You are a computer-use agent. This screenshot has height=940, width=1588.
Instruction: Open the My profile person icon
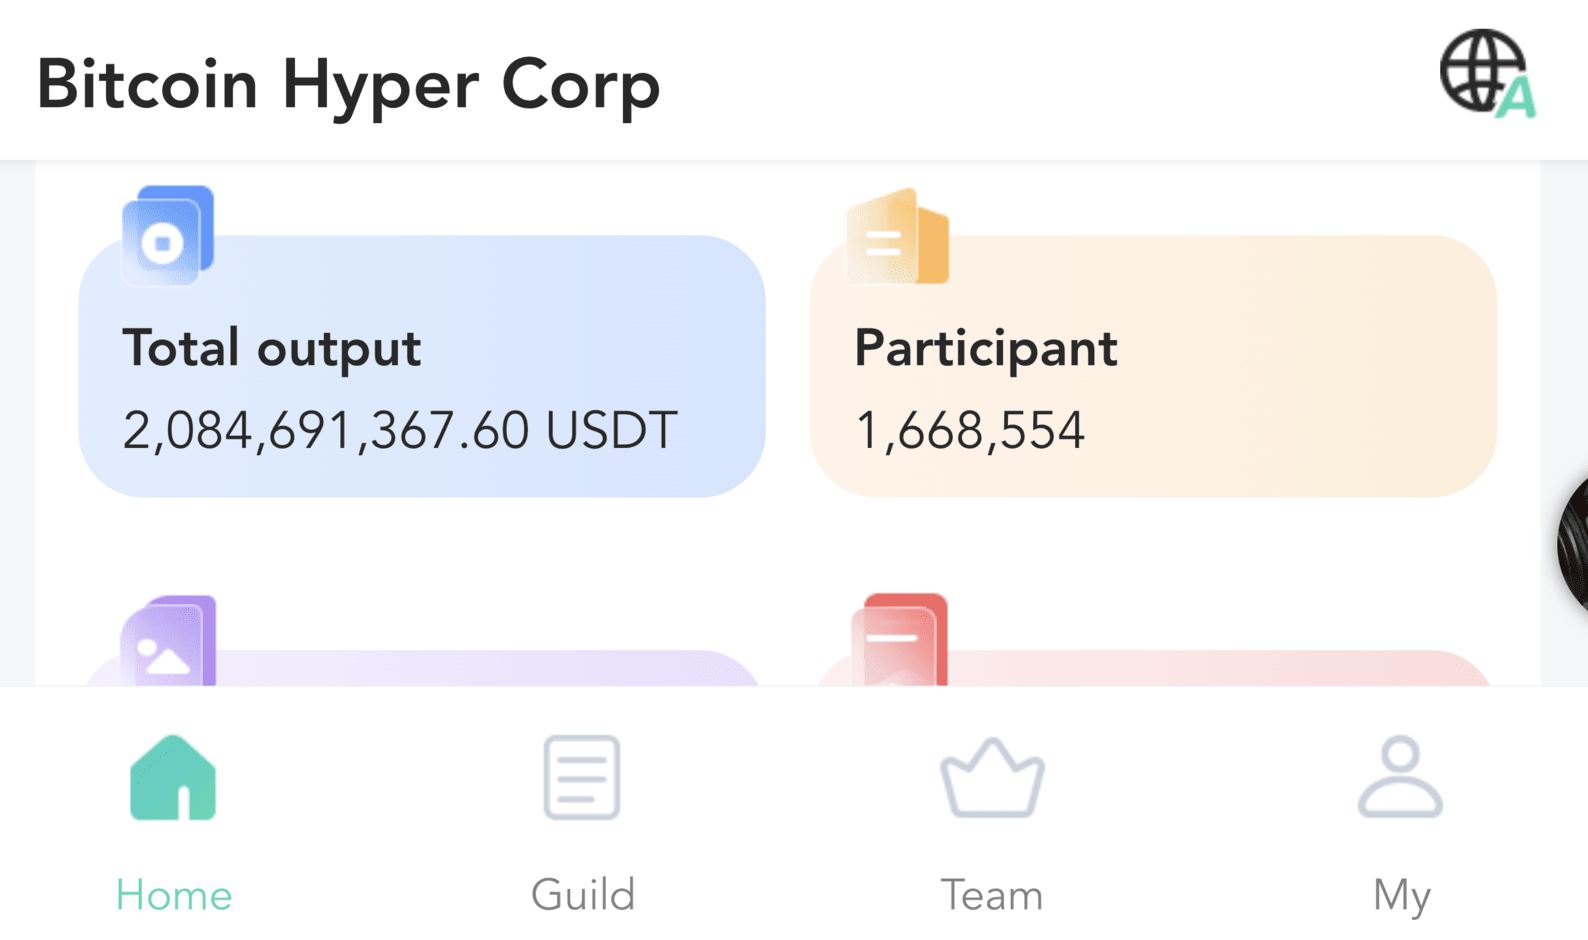coord(1400,778)
